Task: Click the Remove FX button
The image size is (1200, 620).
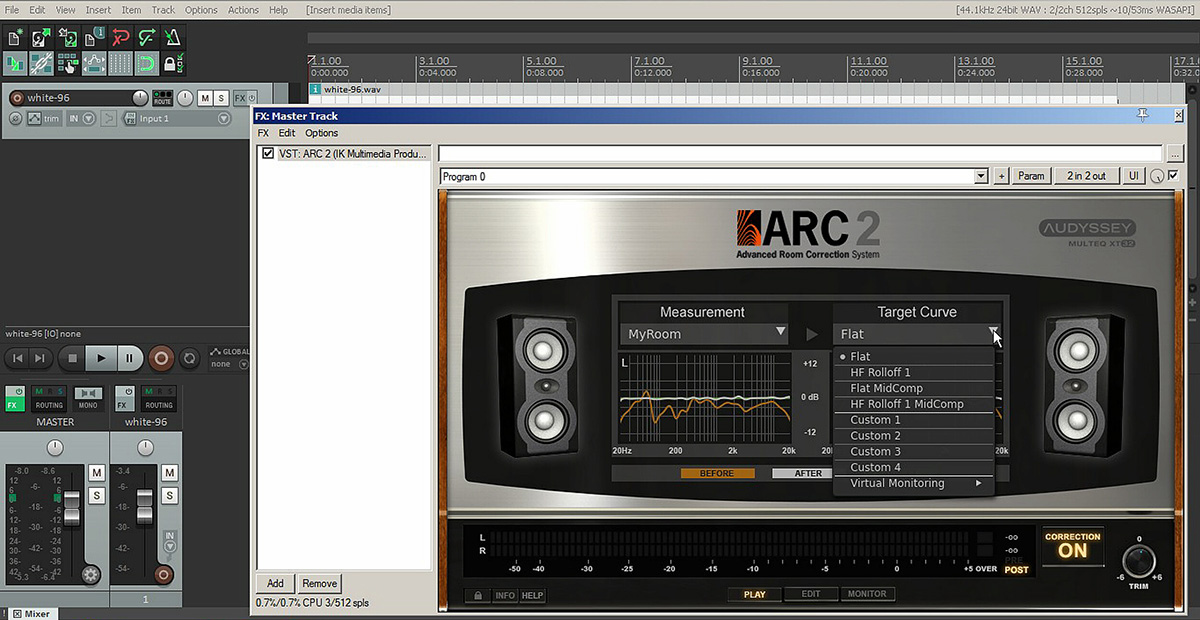Action: pos(319,583)
